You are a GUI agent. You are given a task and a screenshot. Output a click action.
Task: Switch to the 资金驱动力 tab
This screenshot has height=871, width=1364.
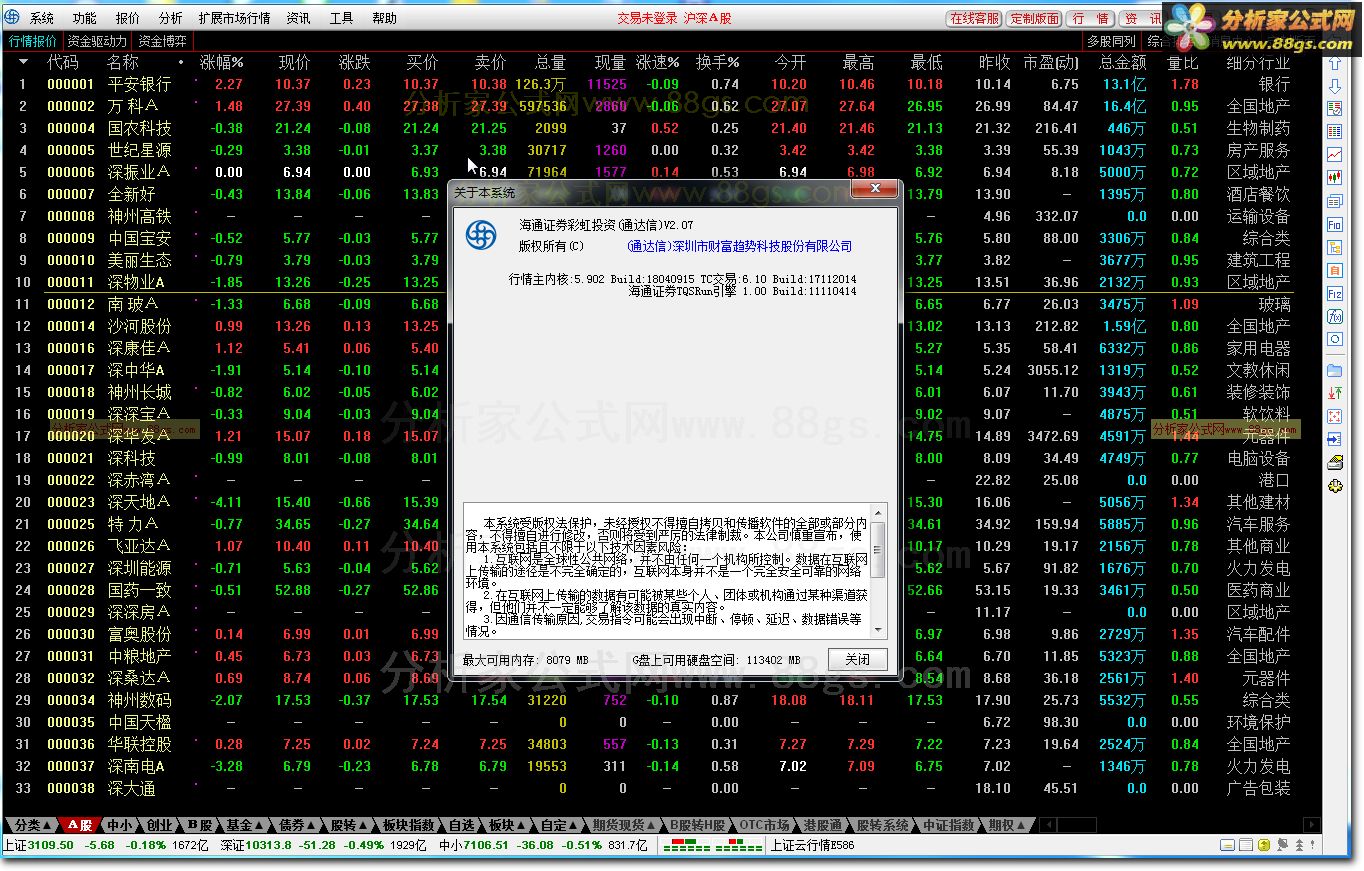(x=97, y=41)
